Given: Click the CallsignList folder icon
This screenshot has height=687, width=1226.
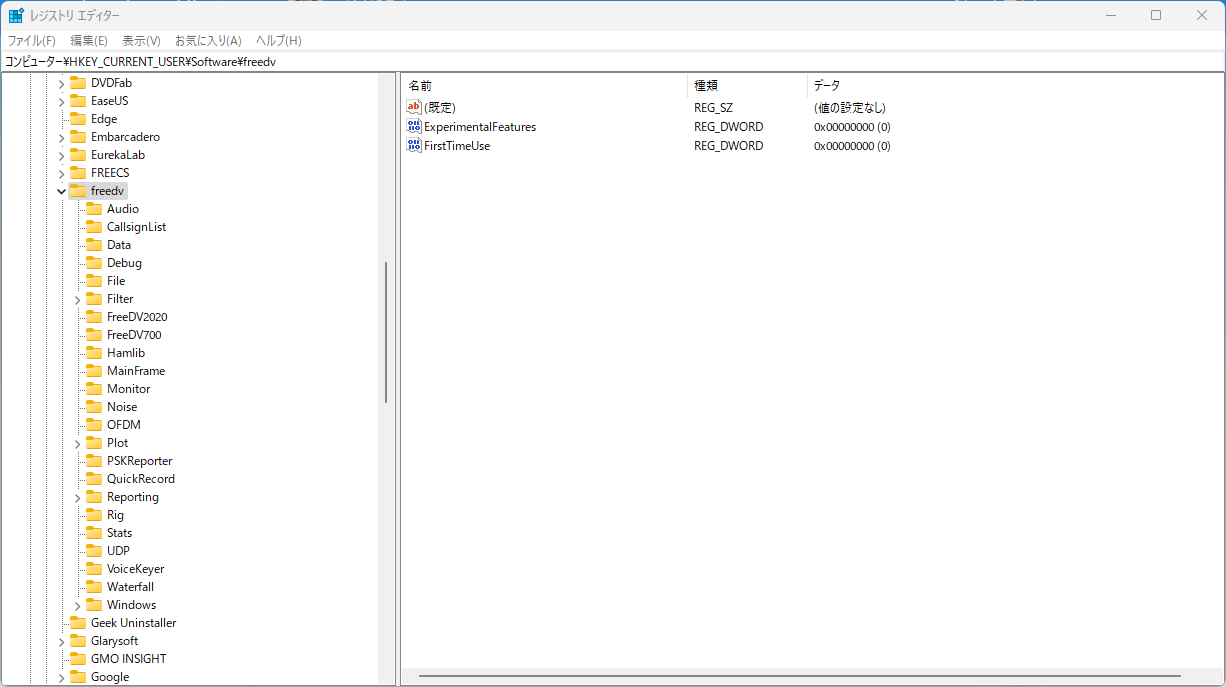Looking at the screenshot, I should [x=94, y=227].
